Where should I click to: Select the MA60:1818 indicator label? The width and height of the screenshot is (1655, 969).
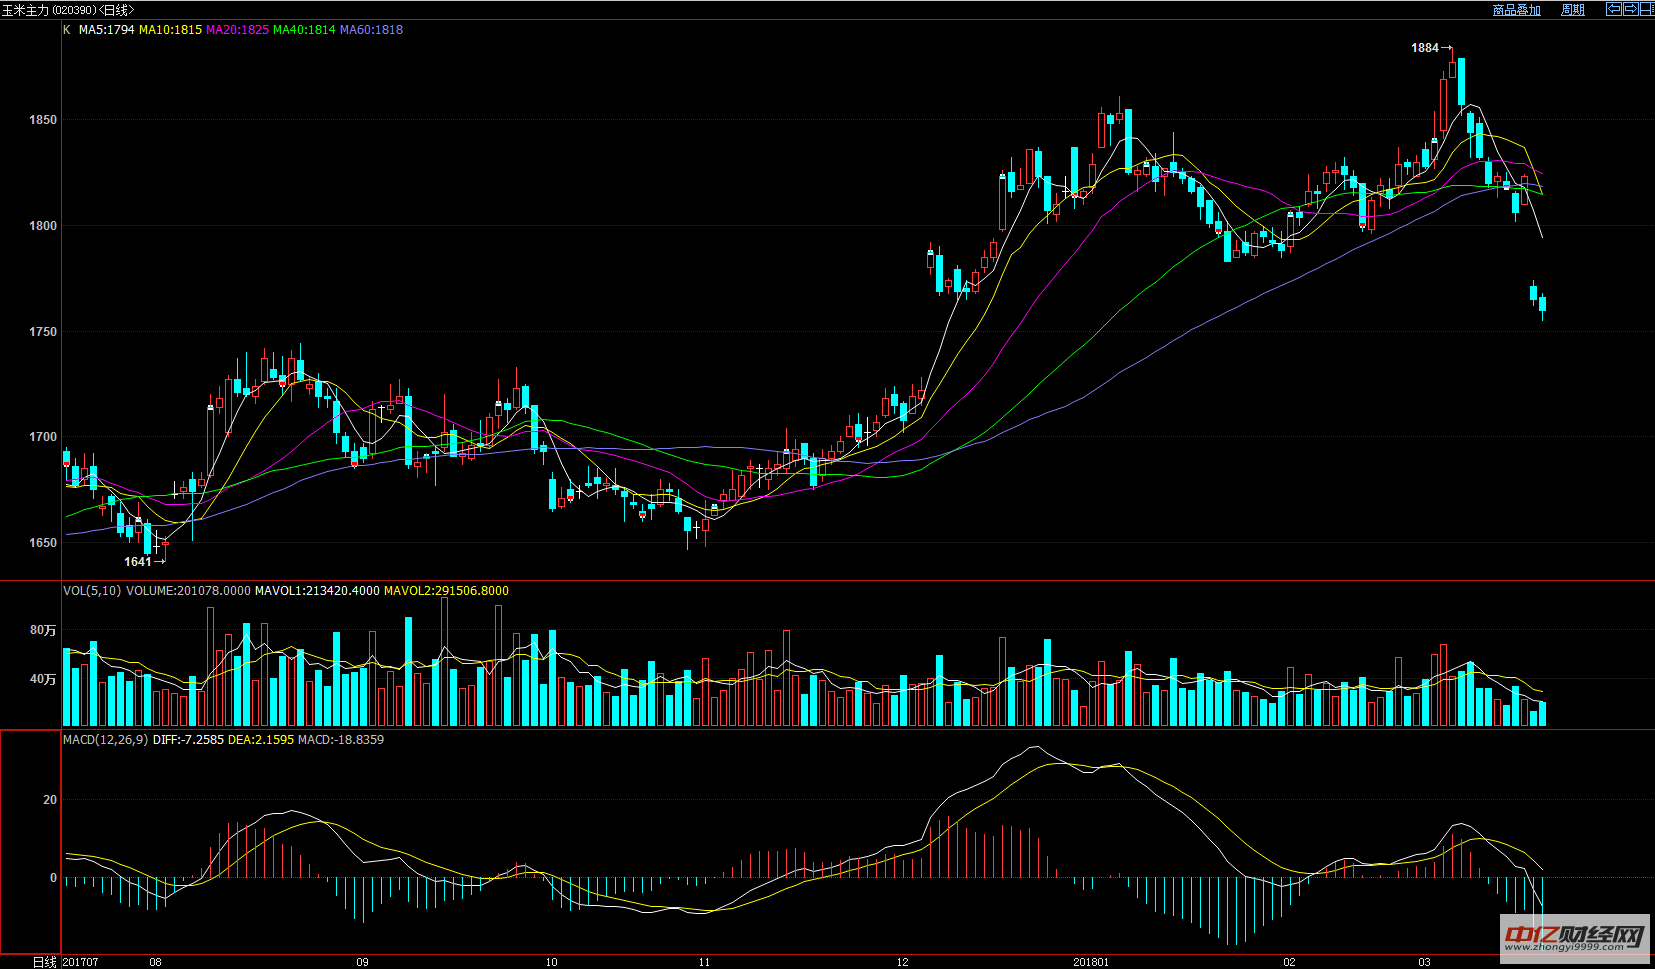click(x=371, y=30)
